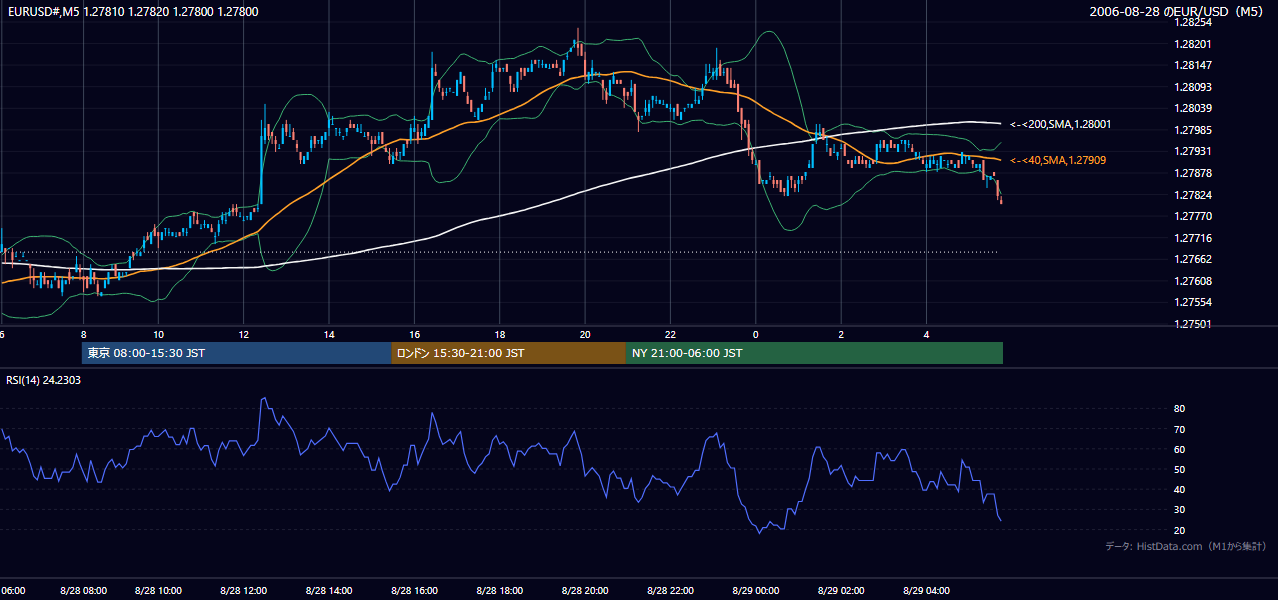Click the 8/28 20:00 date label
Image resolution: width=1278 pixels, height=600 pixels.
586,591
